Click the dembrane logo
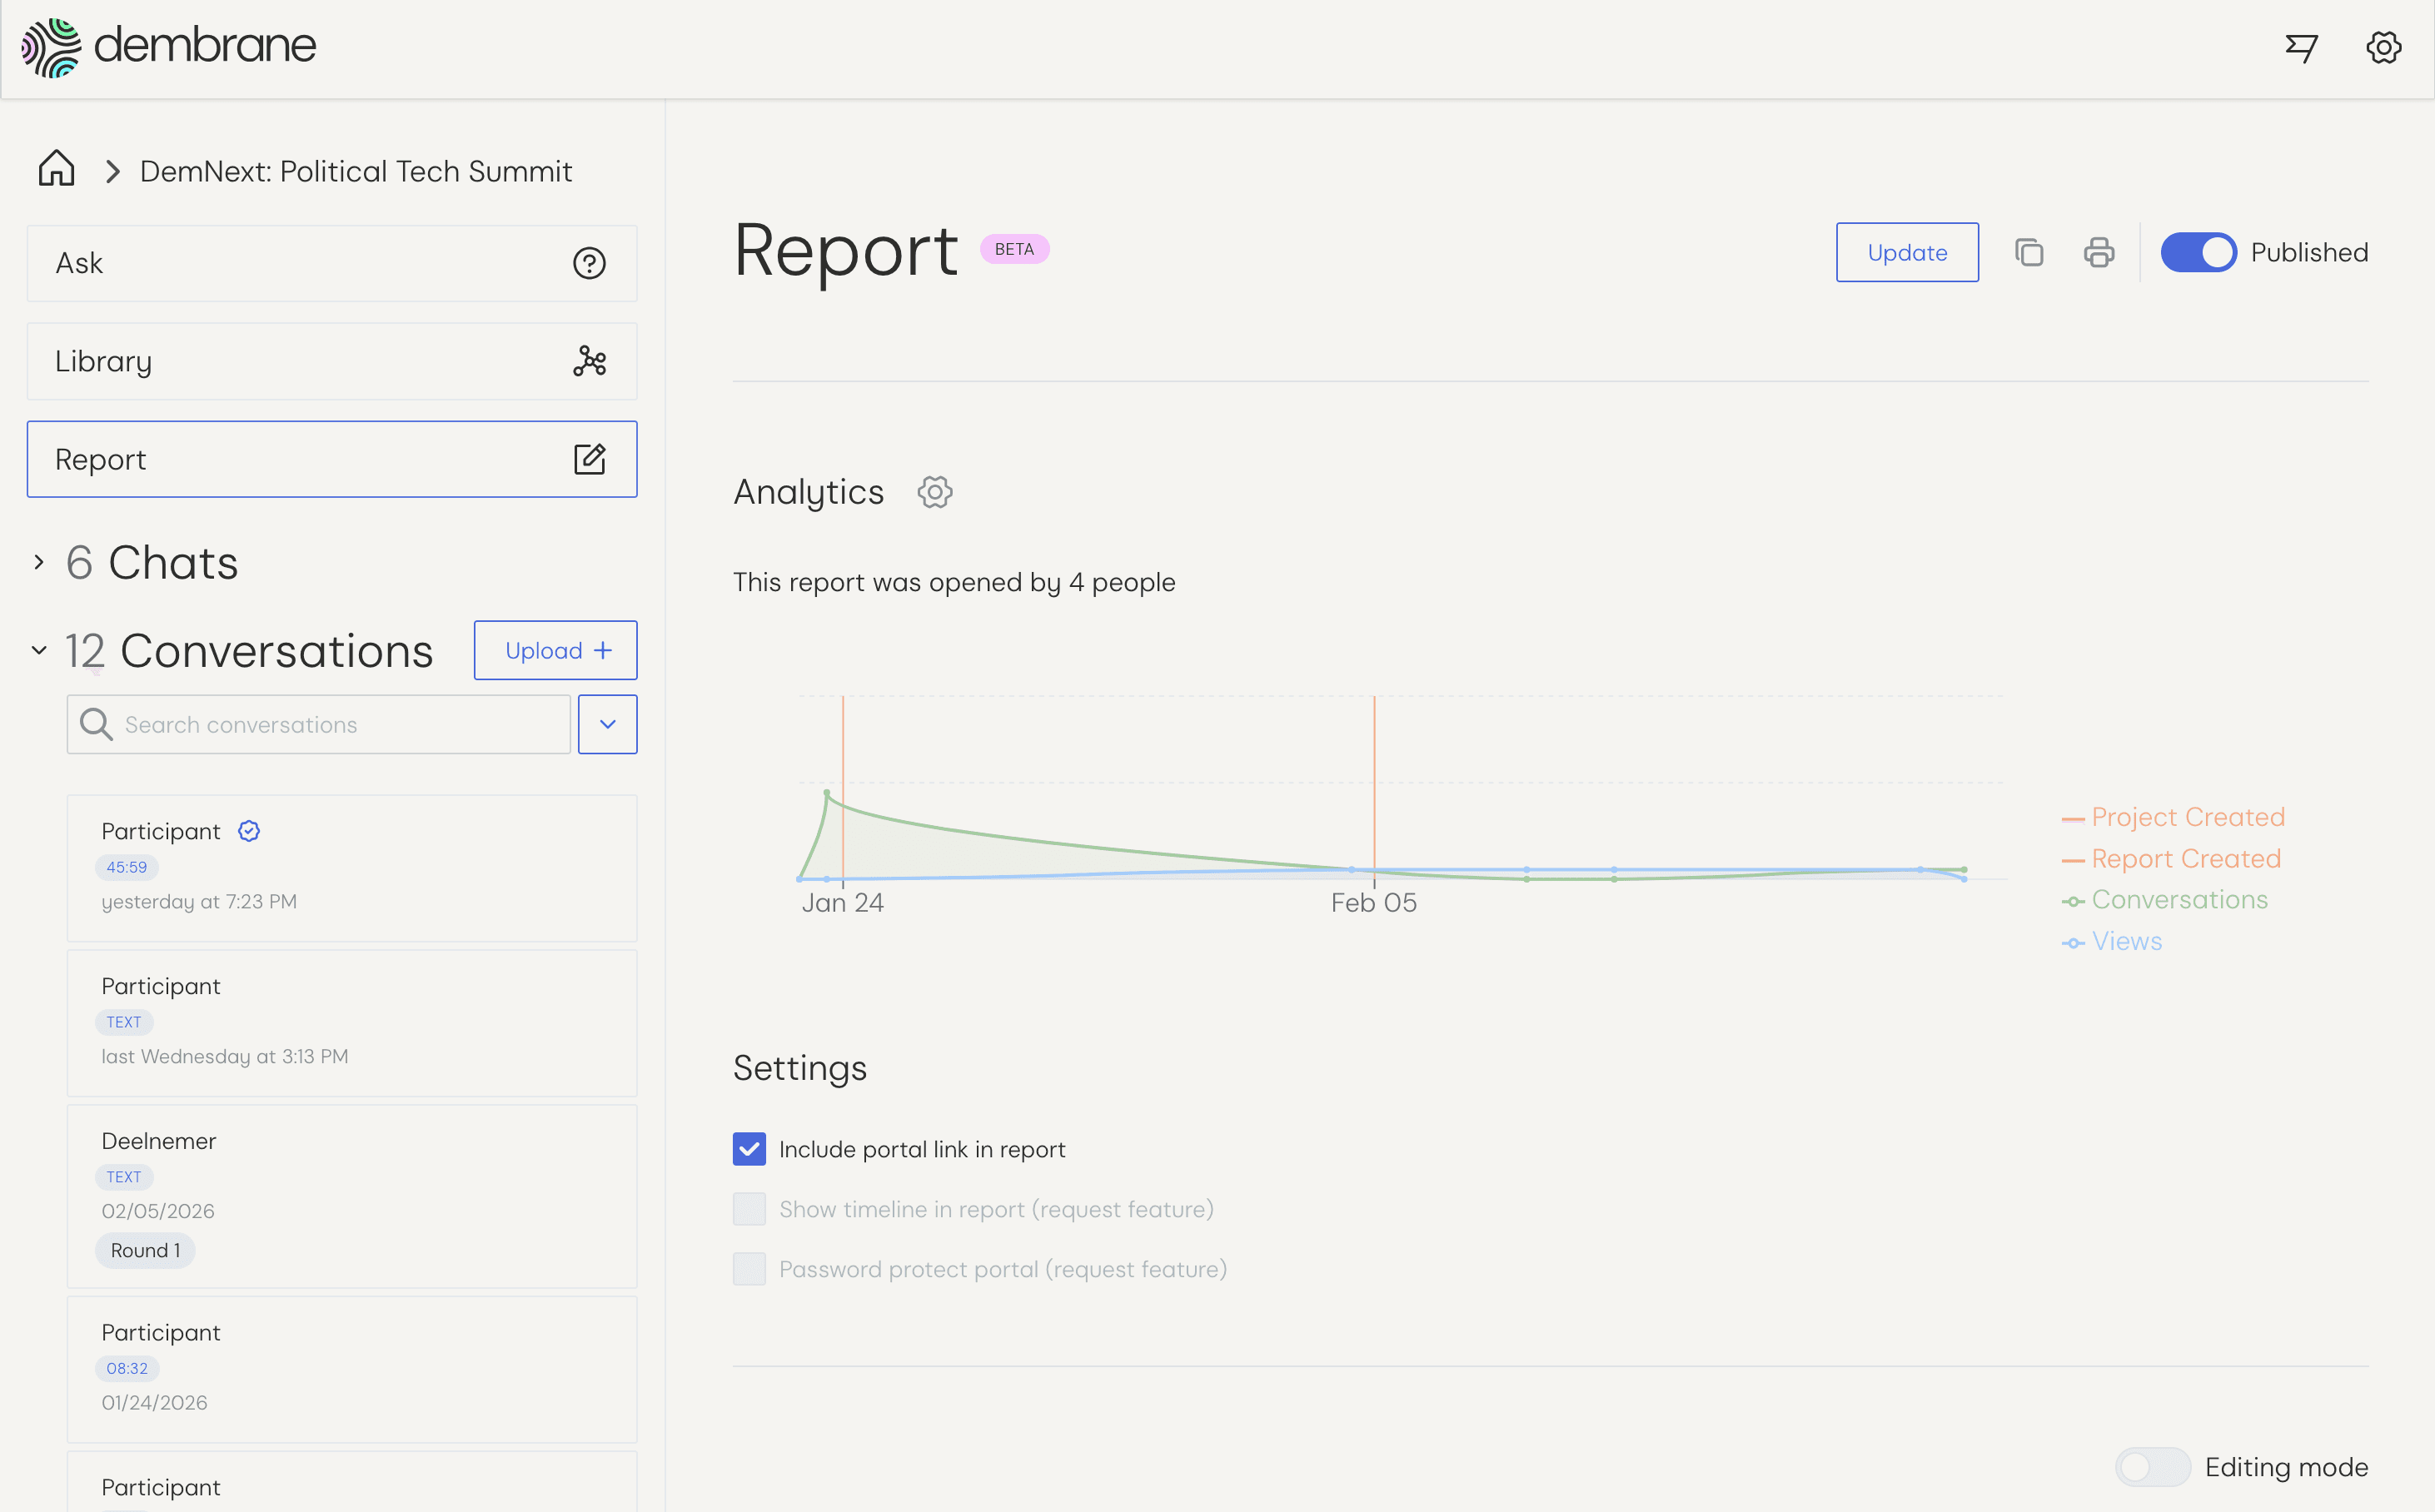Screen dimensions: 2435x1512 click(x=169, y=47)
